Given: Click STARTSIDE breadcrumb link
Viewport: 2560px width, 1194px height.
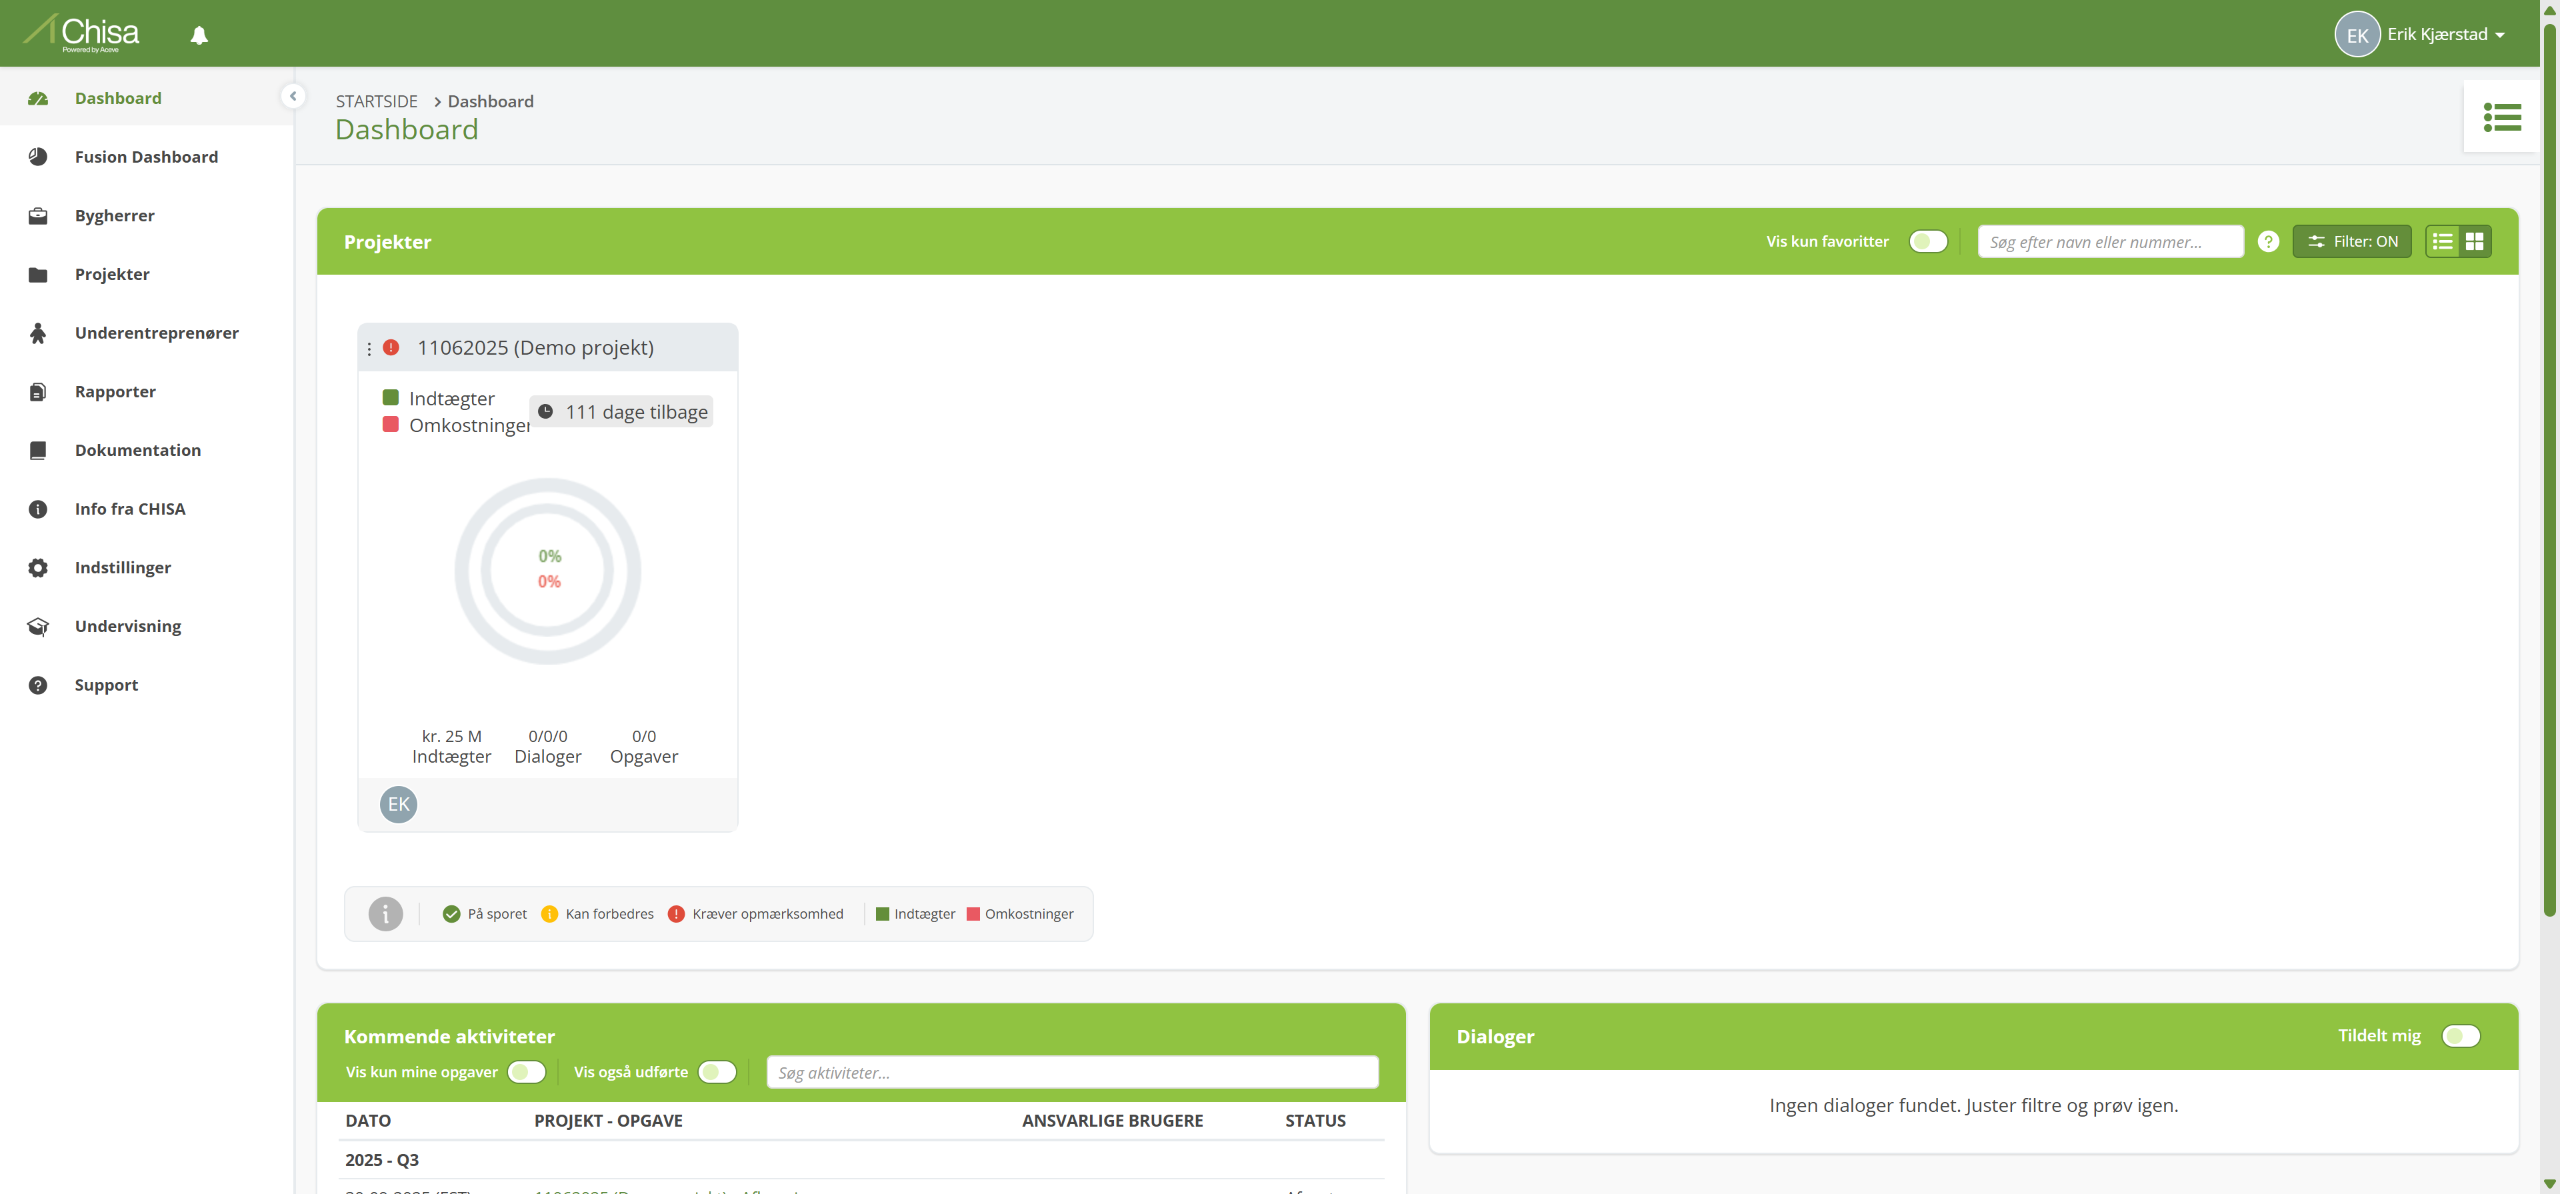Looking at the screenshot, I should pyautogui.click(x=376, y=101).
